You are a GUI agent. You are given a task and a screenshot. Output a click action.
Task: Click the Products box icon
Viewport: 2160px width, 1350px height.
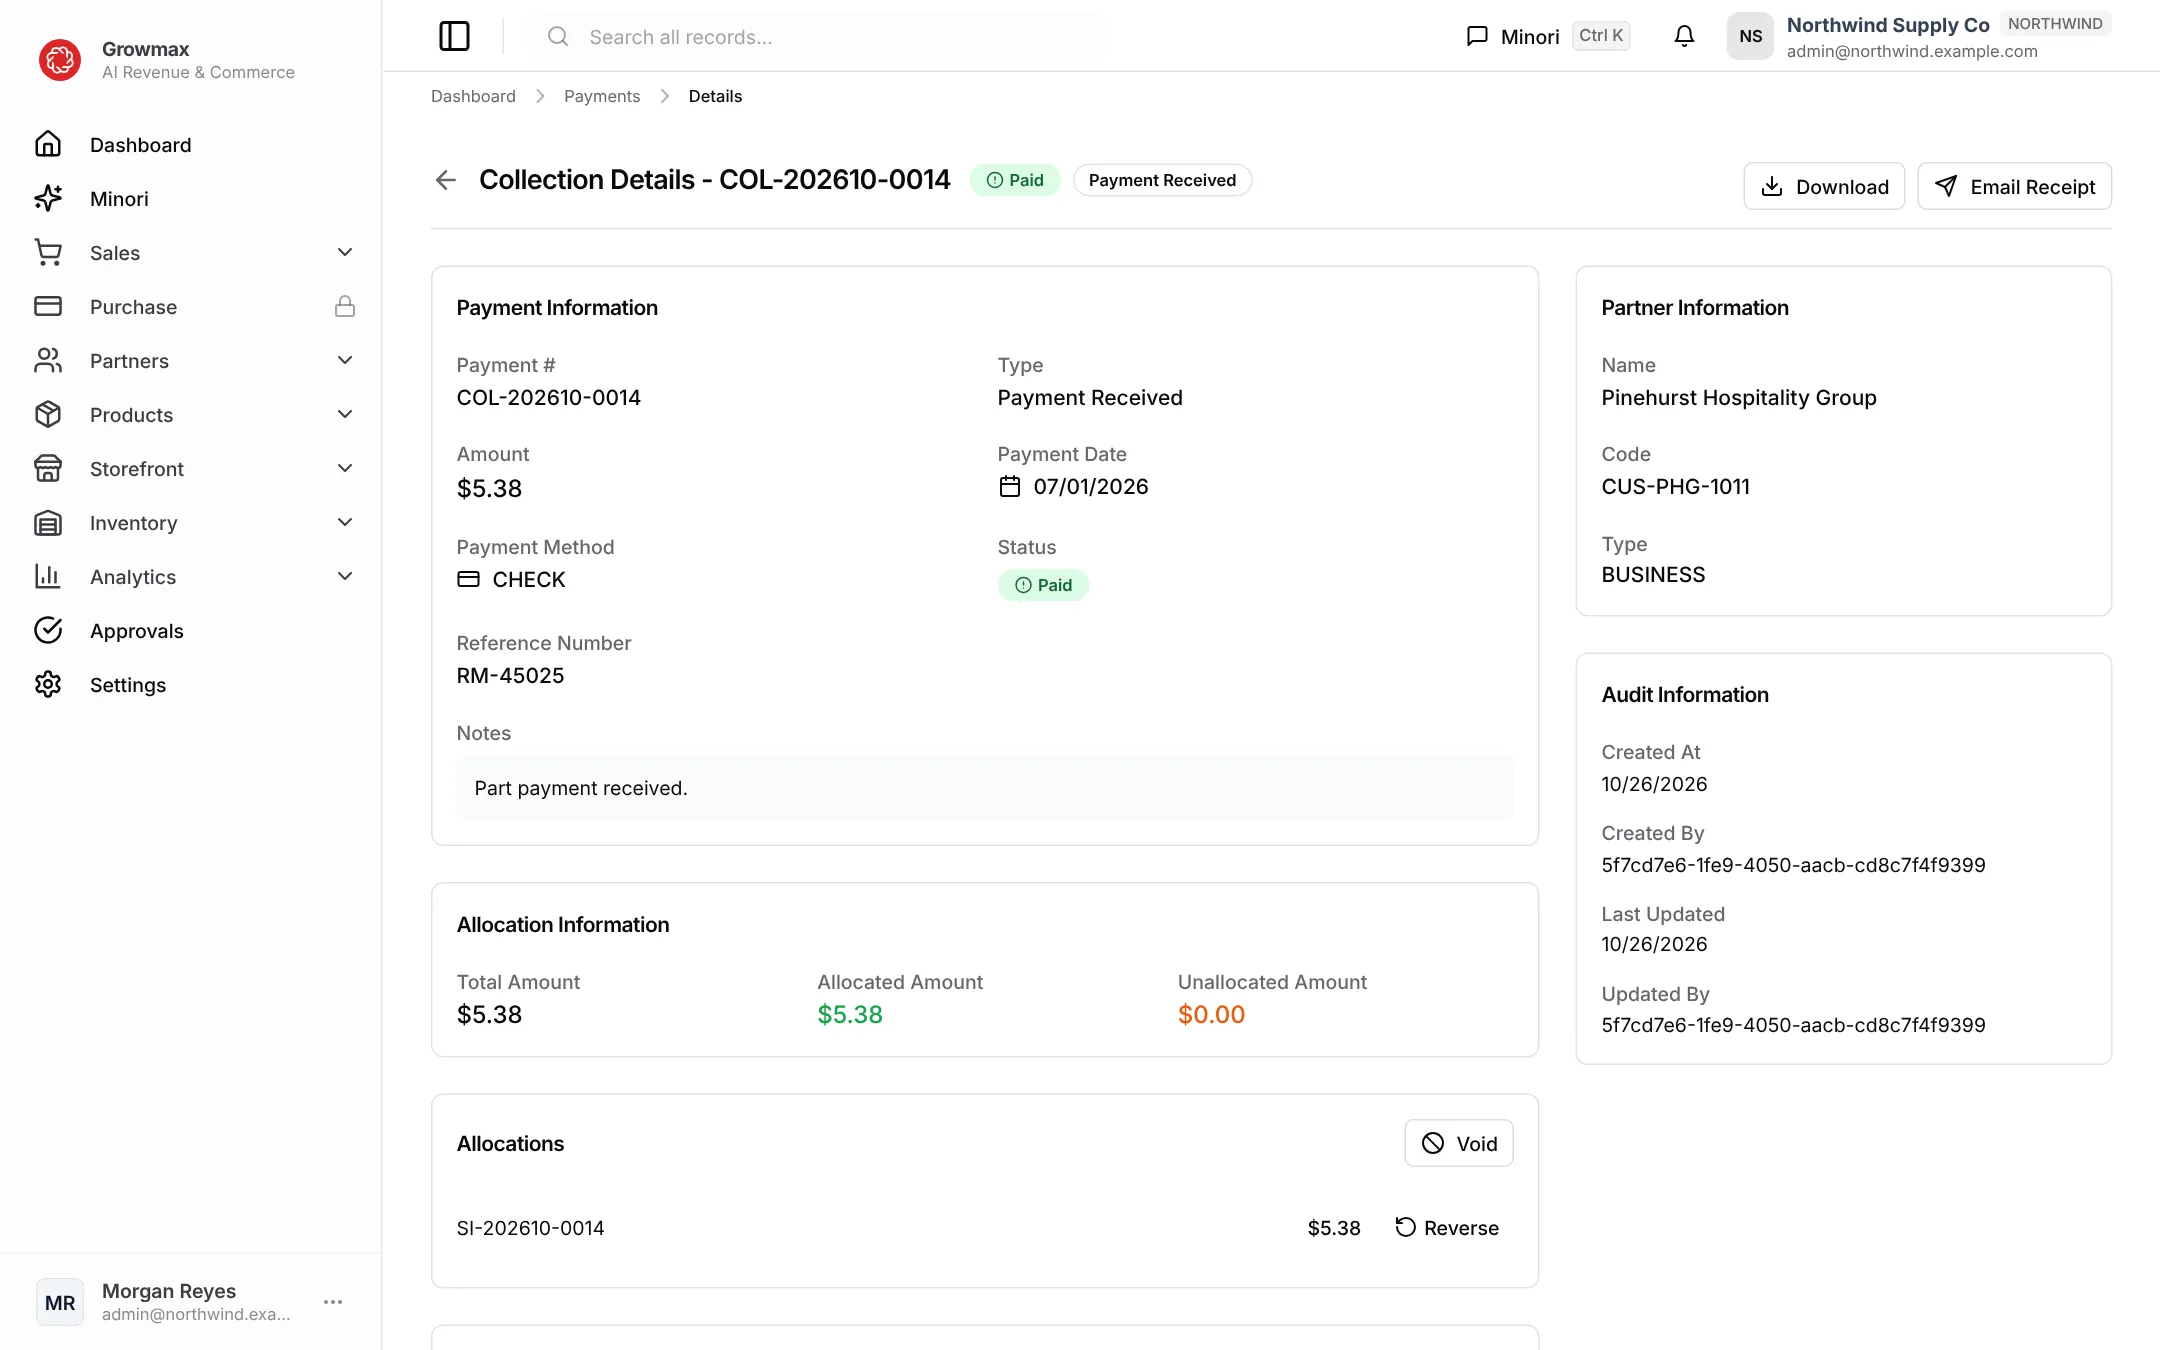click(48, 415)
